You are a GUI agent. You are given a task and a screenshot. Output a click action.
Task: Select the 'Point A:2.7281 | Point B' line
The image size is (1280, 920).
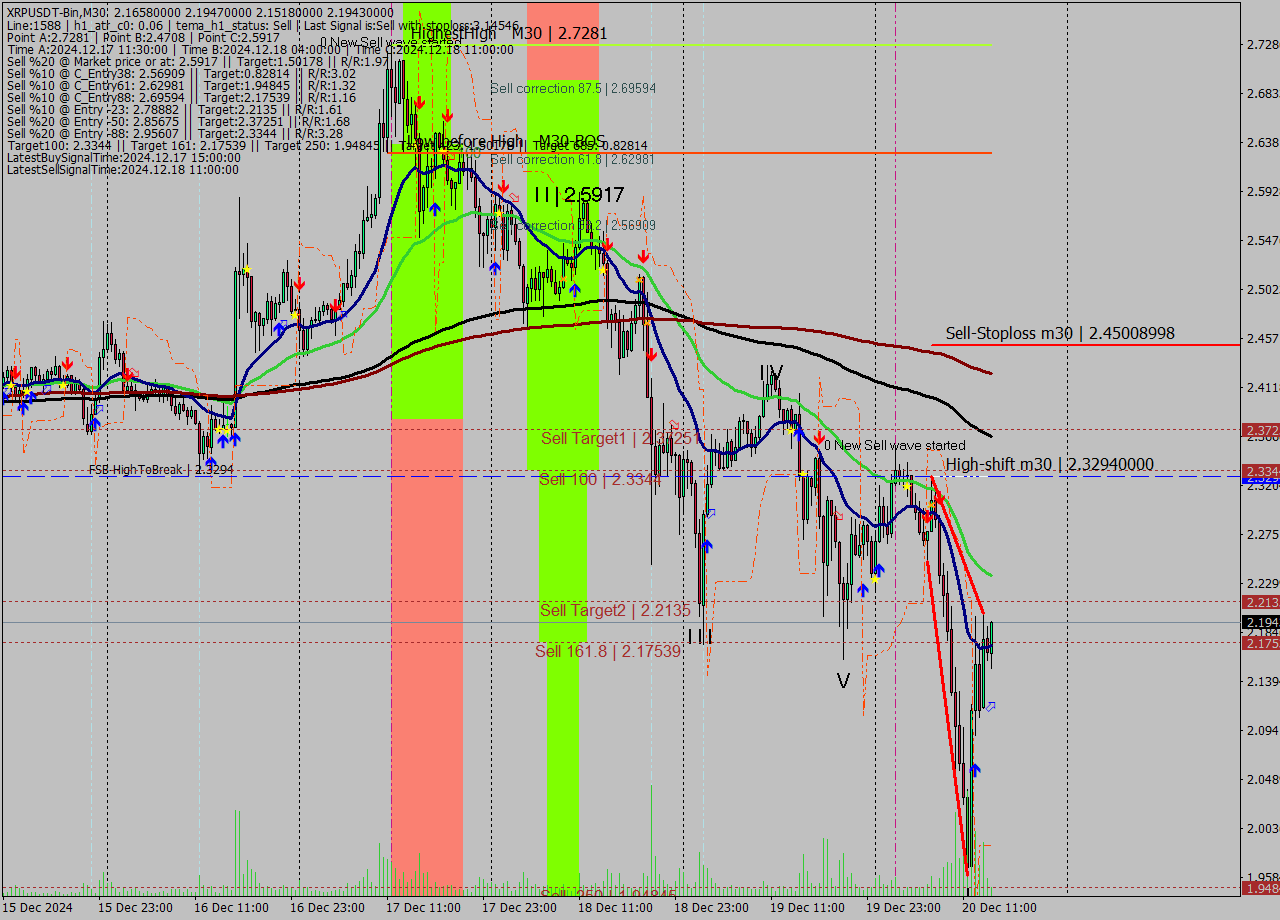click(x=143, y=38)
